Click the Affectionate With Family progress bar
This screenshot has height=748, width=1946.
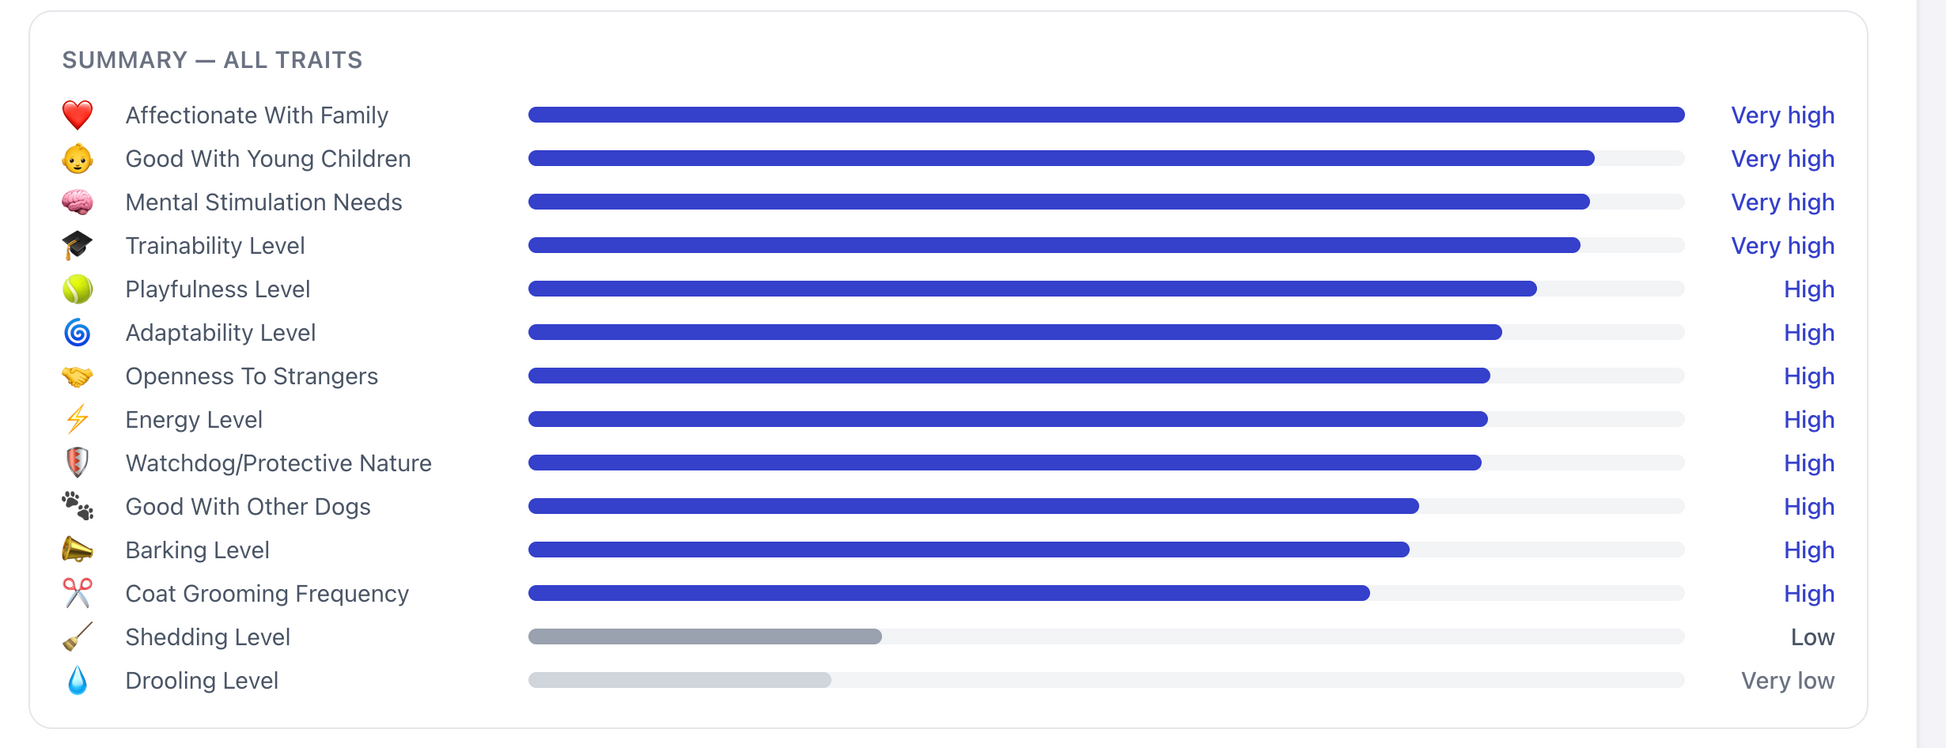tap(1106, 115)
